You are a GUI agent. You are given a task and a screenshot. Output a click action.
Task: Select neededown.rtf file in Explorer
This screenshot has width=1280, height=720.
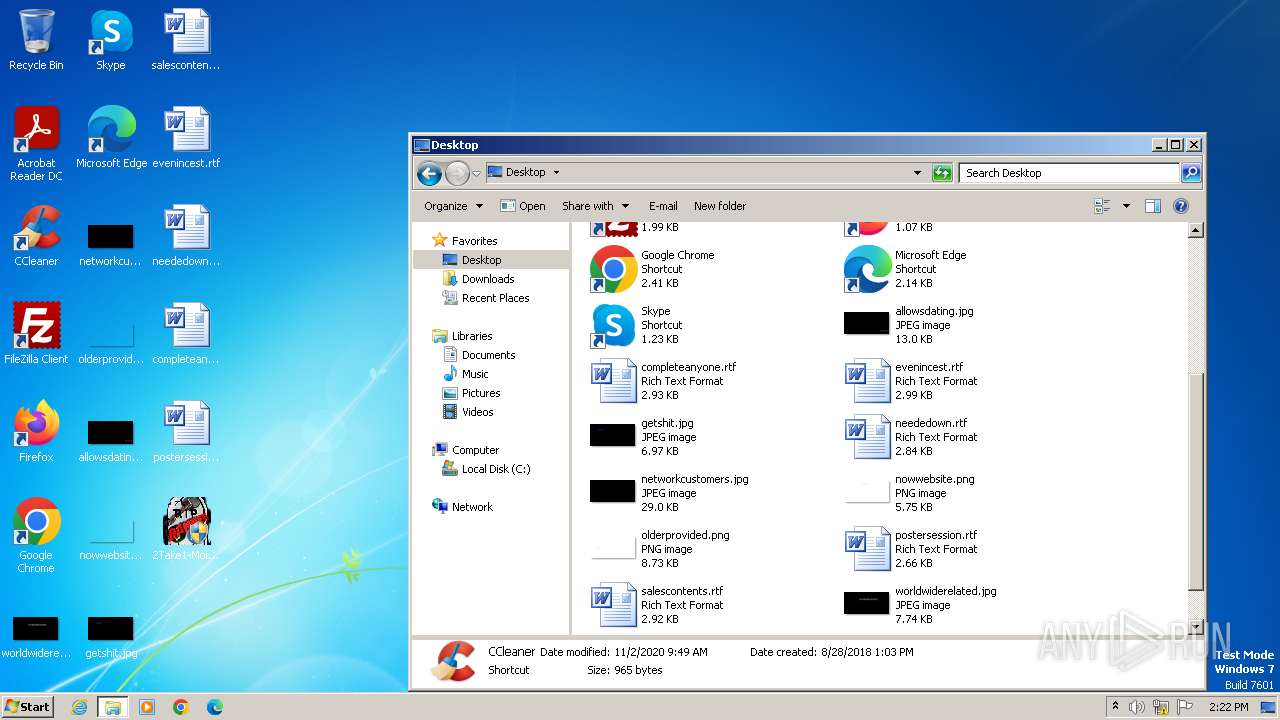(x=910, y=437)
